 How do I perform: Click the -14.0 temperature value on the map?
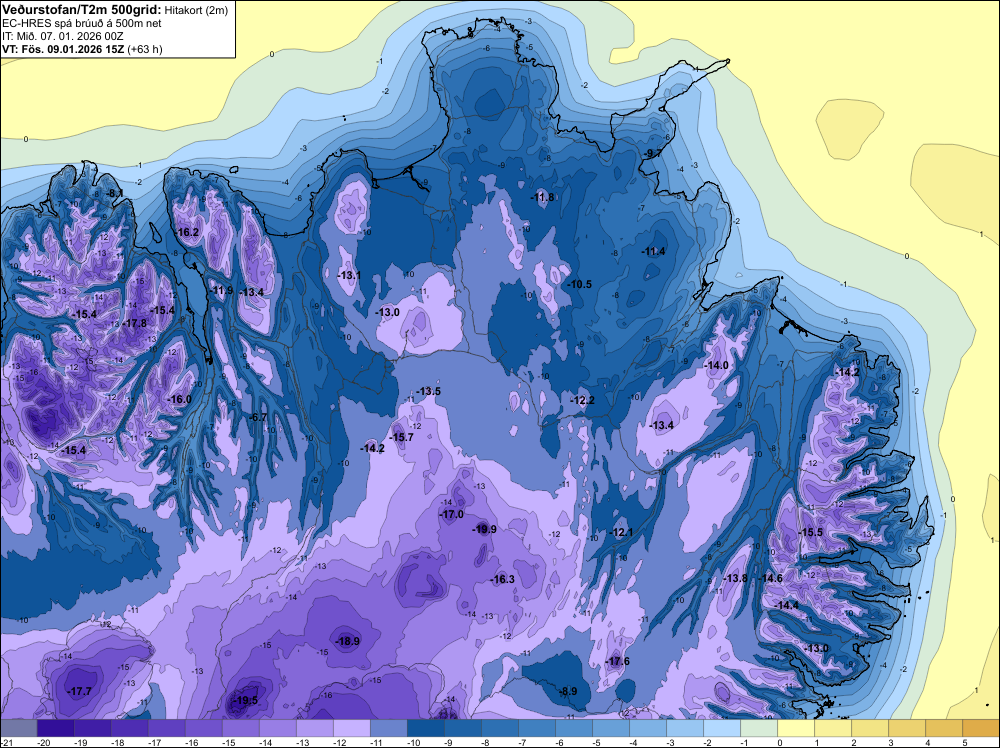[716, 365]
